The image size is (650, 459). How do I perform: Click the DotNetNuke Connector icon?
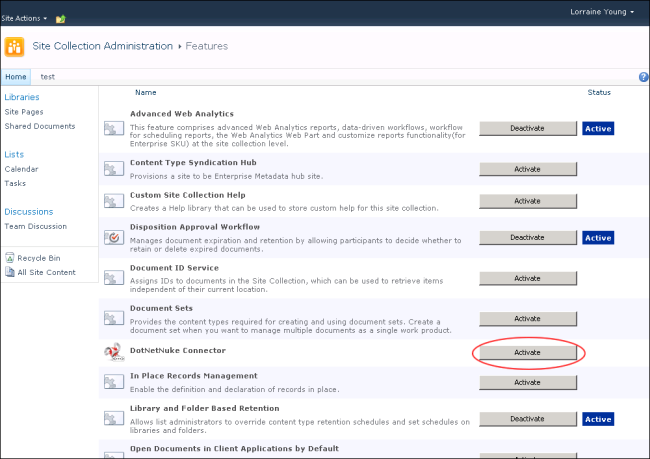tap(114, 352)
